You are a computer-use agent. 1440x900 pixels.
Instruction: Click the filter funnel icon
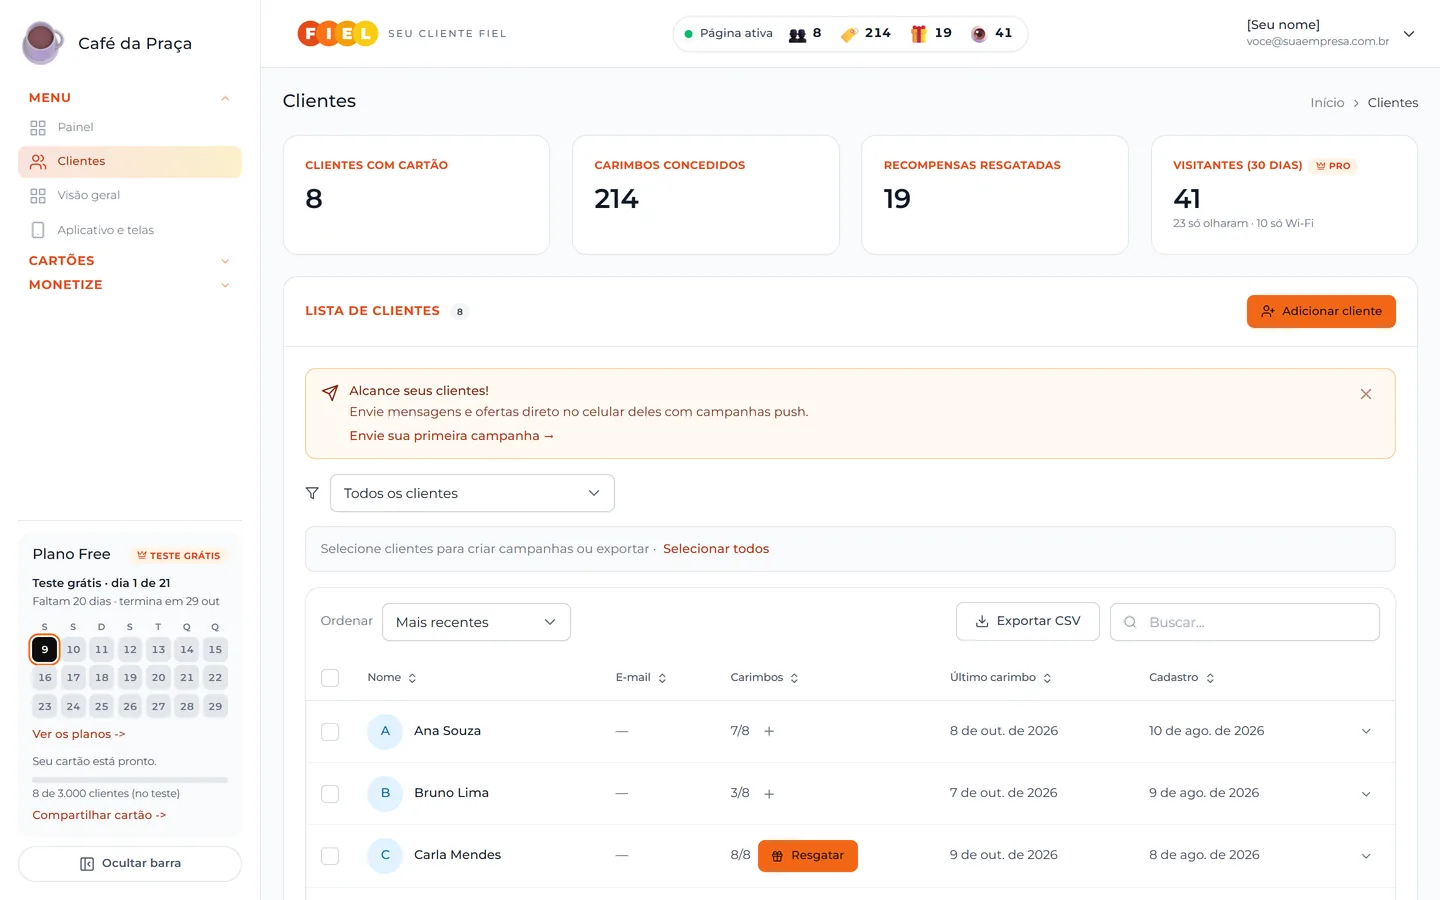(x=312, y=493)
